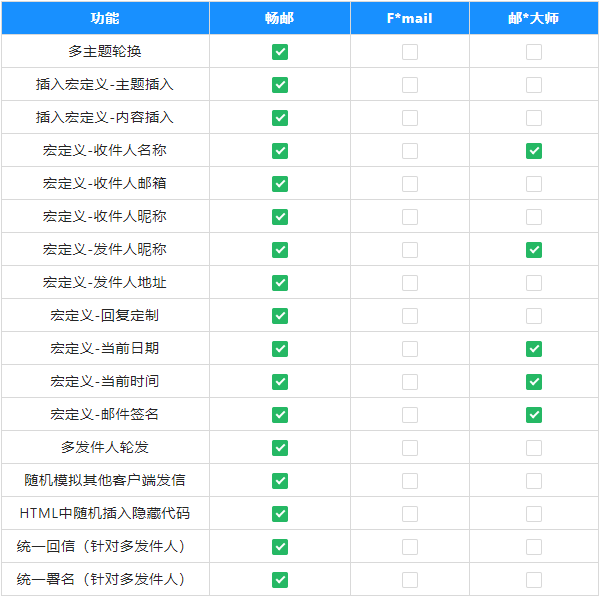599x597 pixels.
Task: Uncheck 宏定义-邮件签名 under 畅邮 column
Action: coord(280,415)
